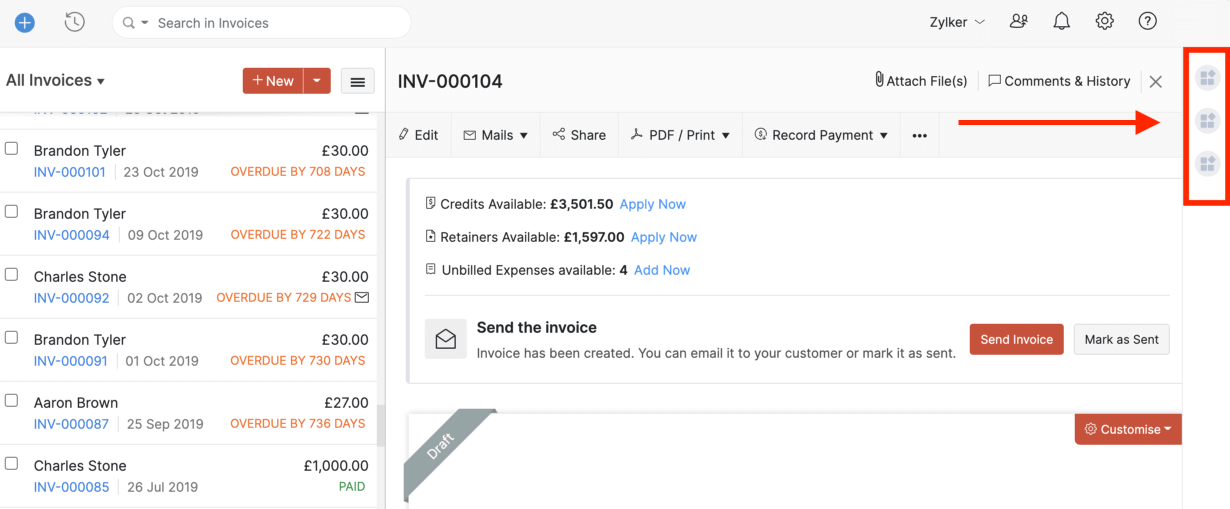Image resolution: width=1230 pixels, height=509 pixels.
Task: Click the first widget icon in right sidebar
Action: click(x=1207, y=77)
